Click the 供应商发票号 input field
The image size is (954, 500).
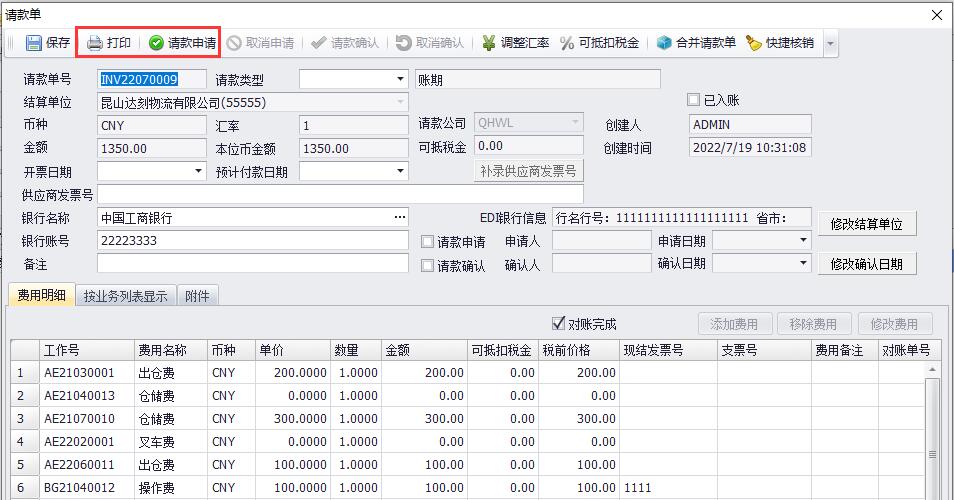(x=340, y=194)
